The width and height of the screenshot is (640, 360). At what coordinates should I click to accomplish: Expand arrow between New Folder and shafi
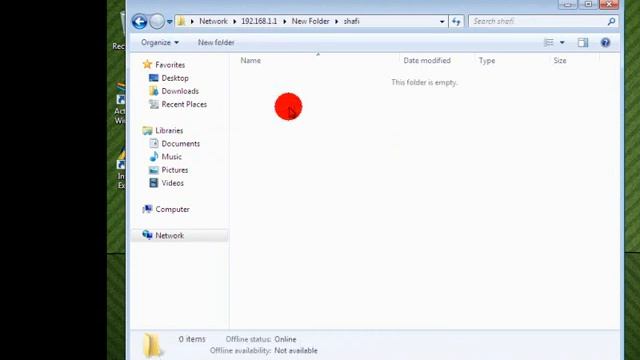337,22
